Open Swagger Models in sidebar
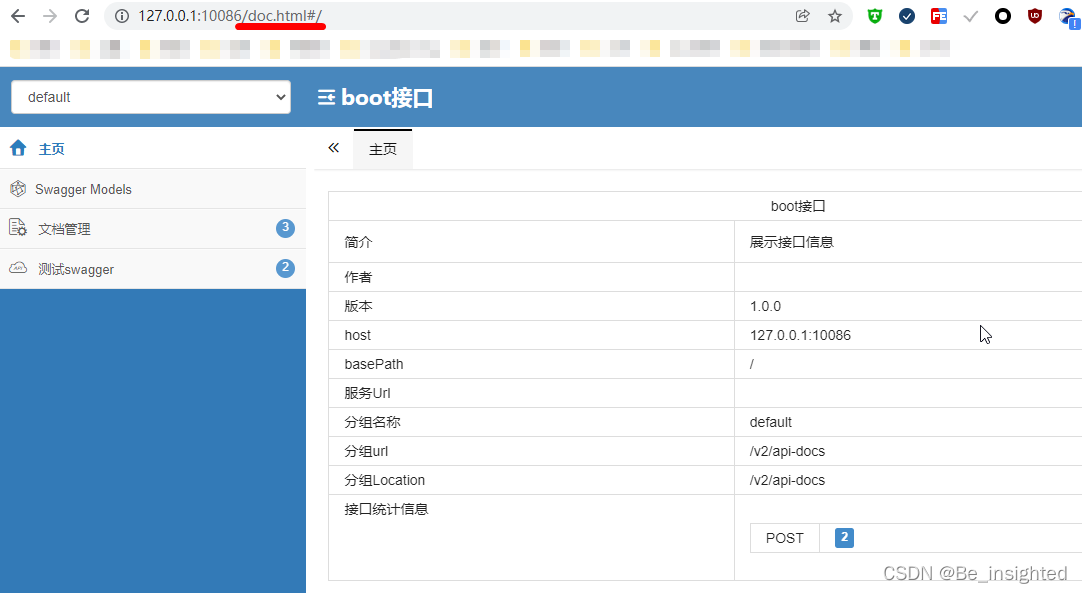Viewport: 1082px width, 593px height. pyautogui.click(x=153, y=188)
